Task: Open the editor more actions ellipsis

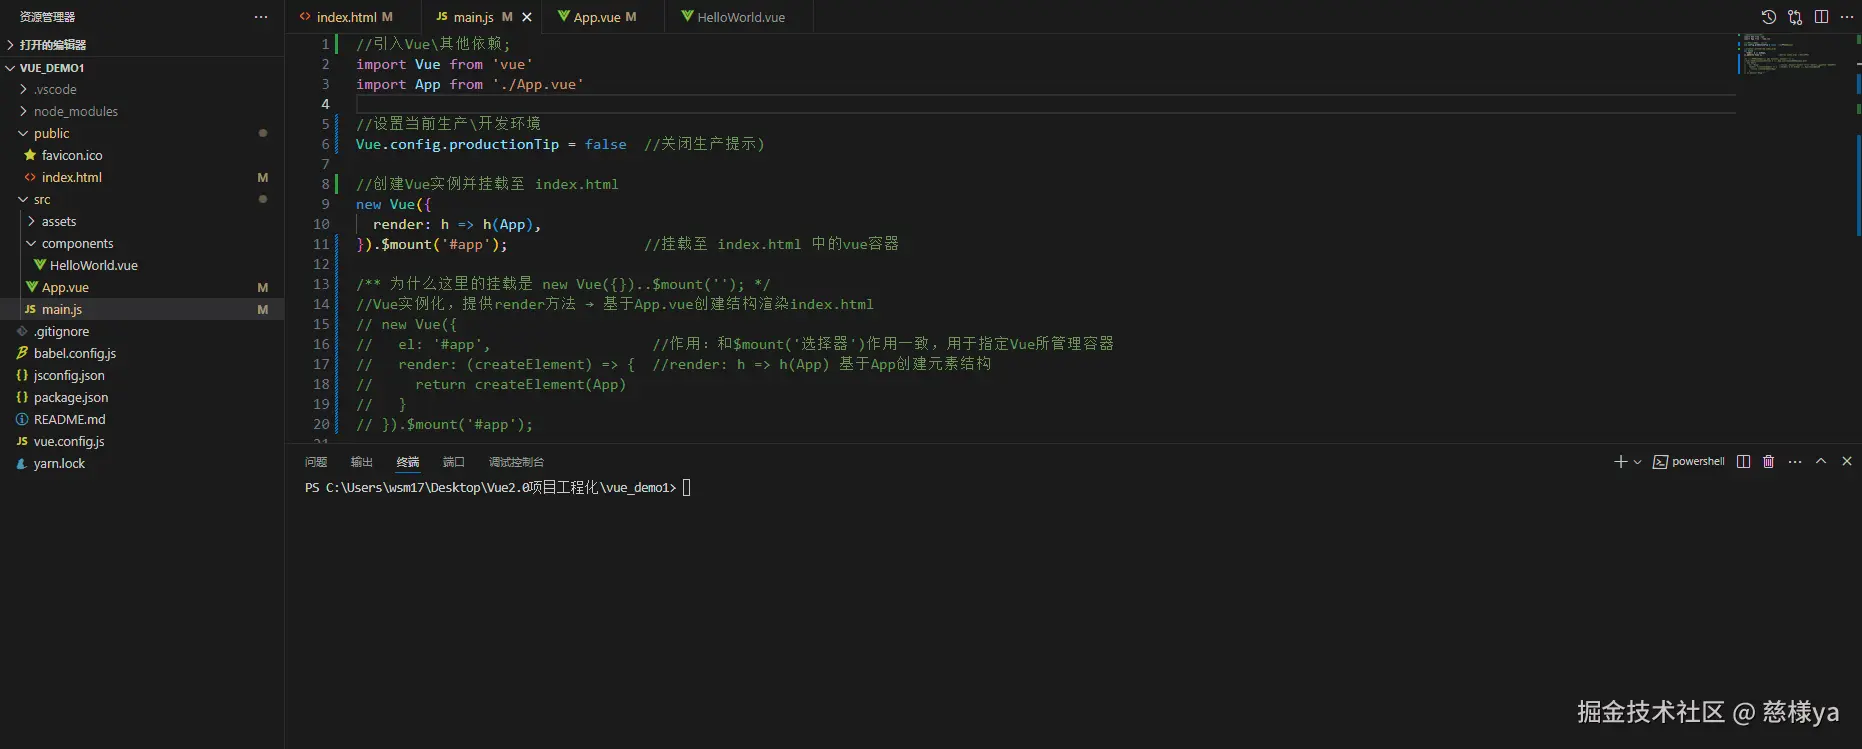Action: 1846,17
